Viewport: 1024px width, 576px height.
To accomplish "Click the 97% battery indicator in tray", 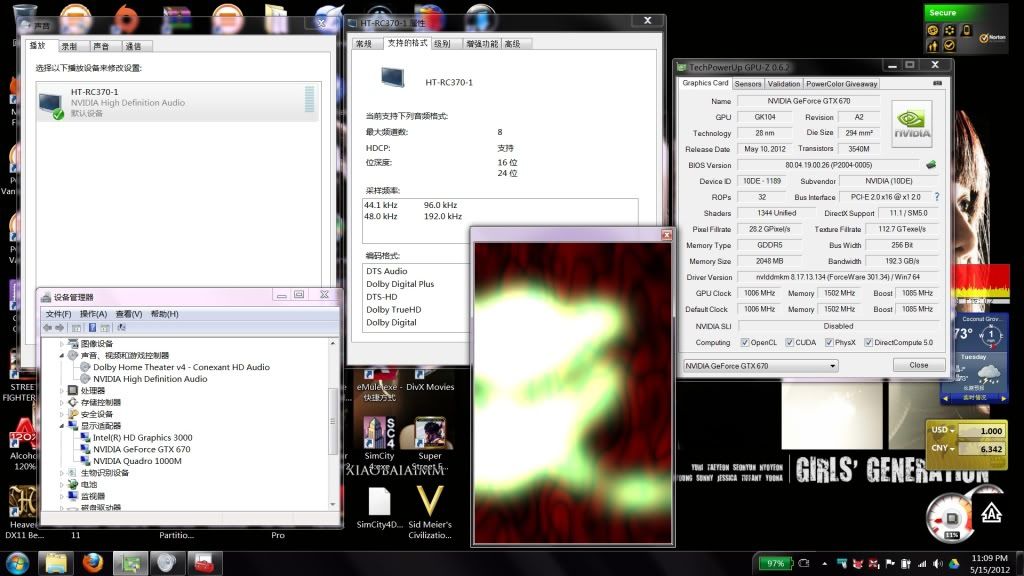I will pos(775,563).
